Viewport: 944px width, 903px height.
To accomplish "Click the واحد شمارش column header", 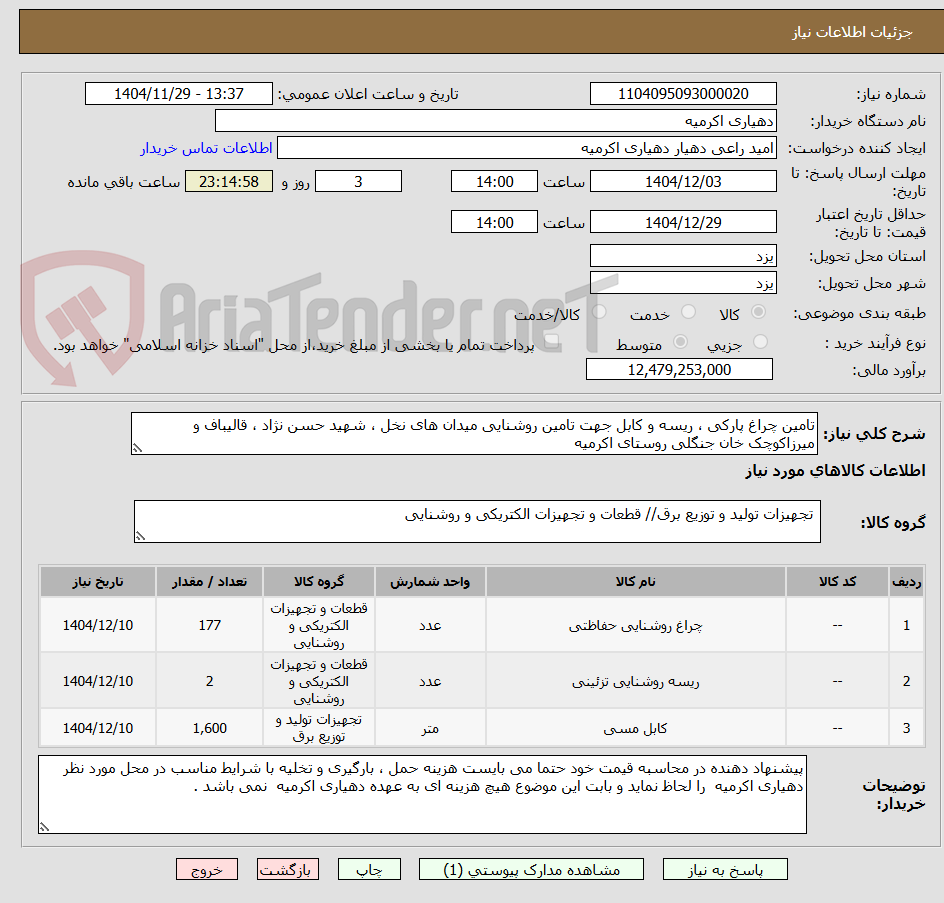I will click(430, 582).
